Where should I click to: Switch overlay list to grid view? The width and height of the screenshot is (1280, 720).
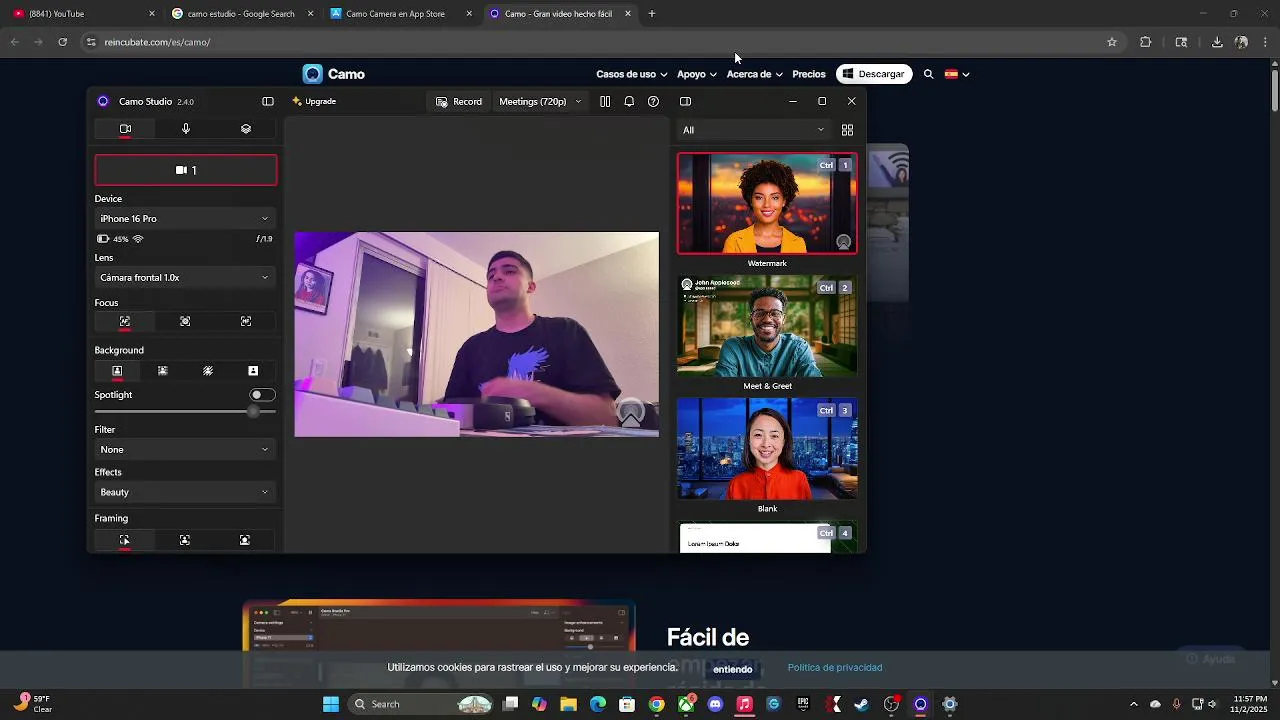[x=847, y=130]
